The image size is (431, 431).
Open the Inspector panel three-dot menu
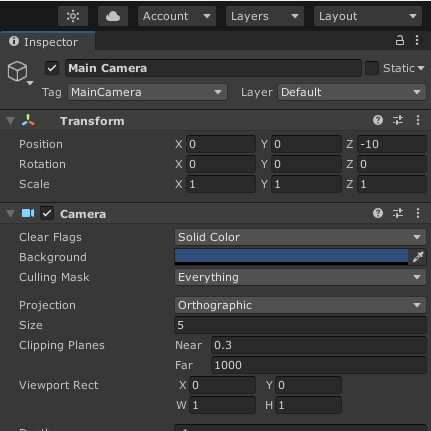tap(417, 40)
